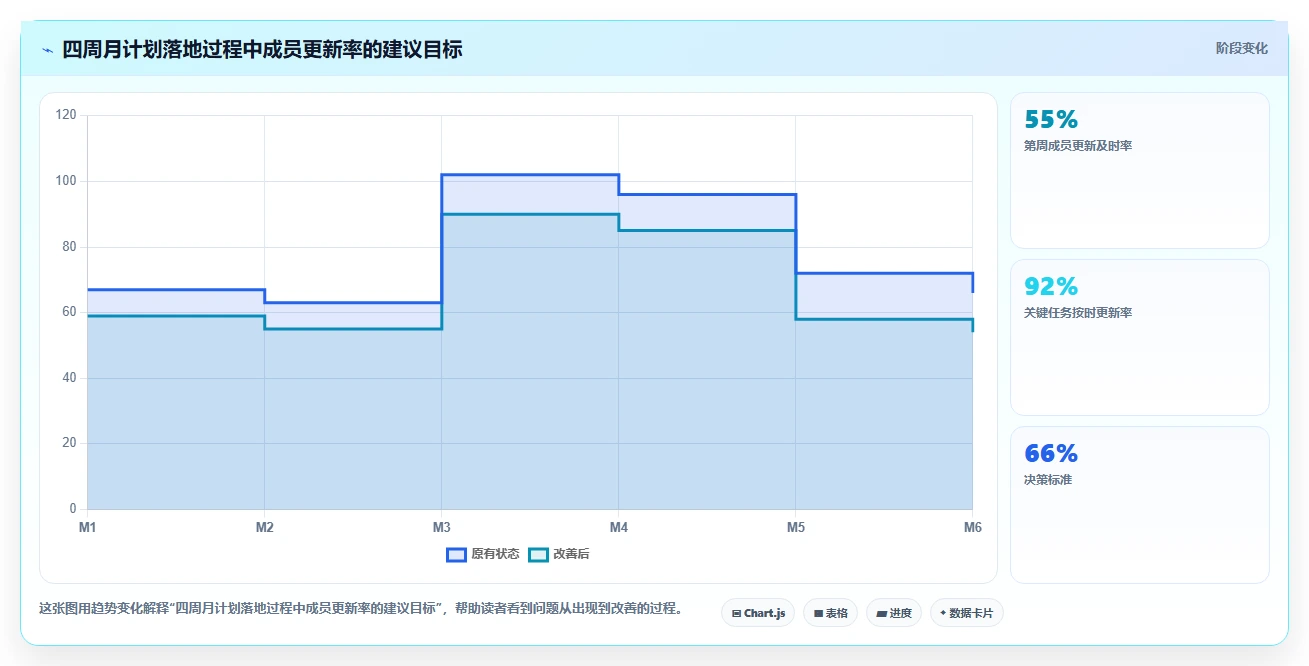Screen dimensions: 1309x666
Task: Click the 决策标准 caption
Action: [1048, 480]
